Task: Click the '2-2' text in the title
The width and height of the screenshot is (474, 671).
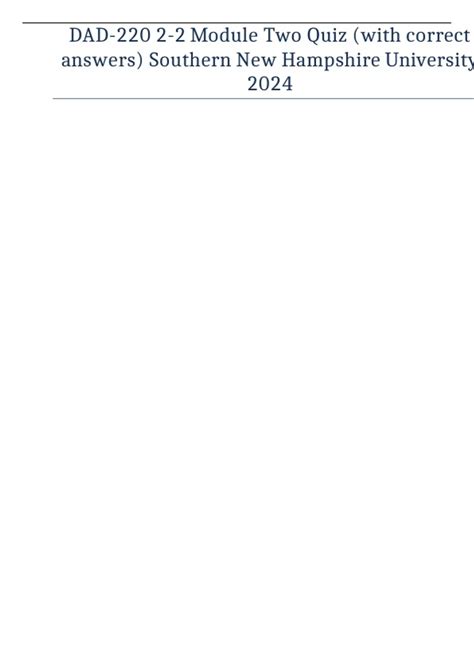Action: click(x=171, y=35)
